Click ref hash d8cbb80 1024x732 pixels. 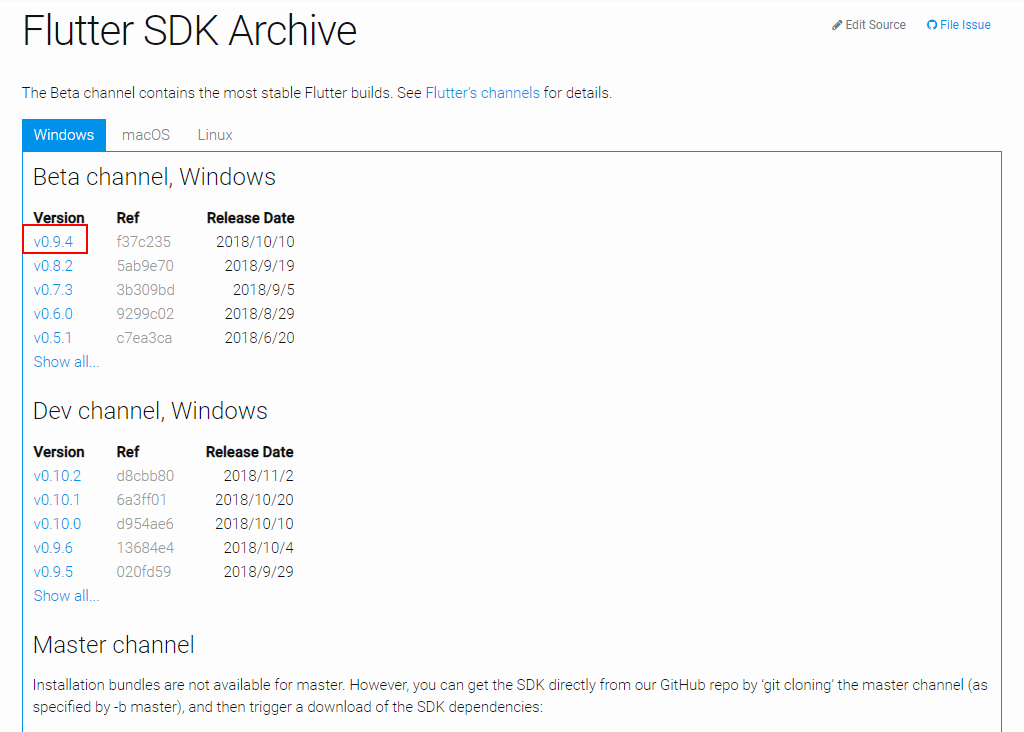145,476
